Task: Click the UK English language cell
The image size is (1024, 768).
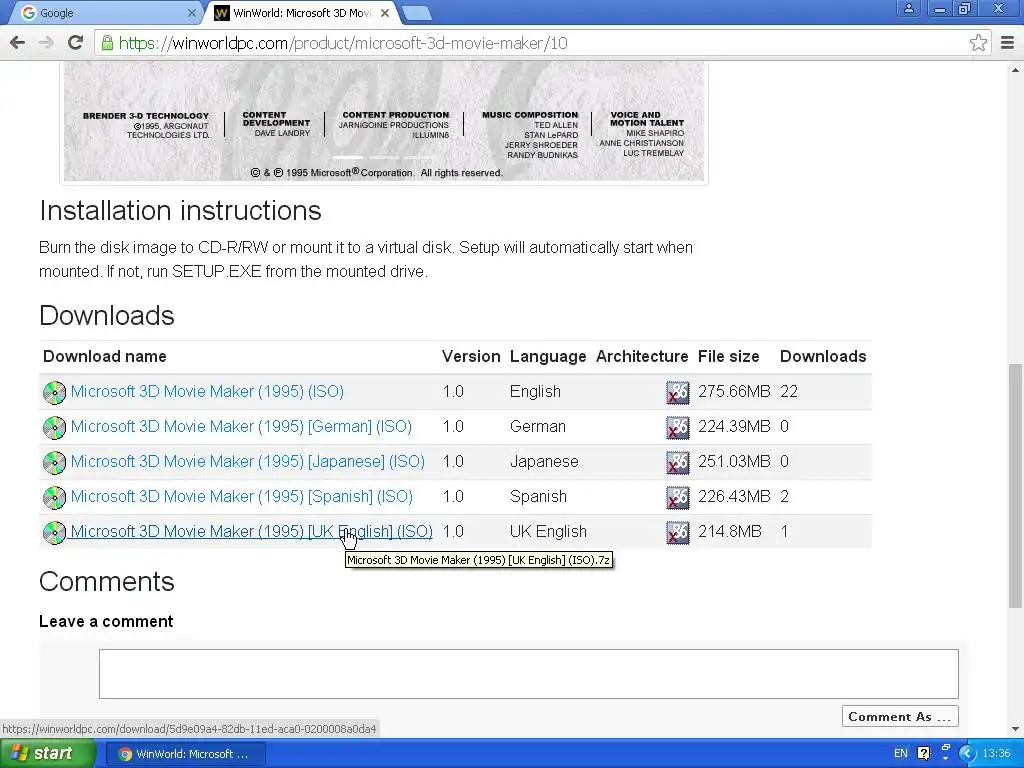Action: tap(548, 532)
